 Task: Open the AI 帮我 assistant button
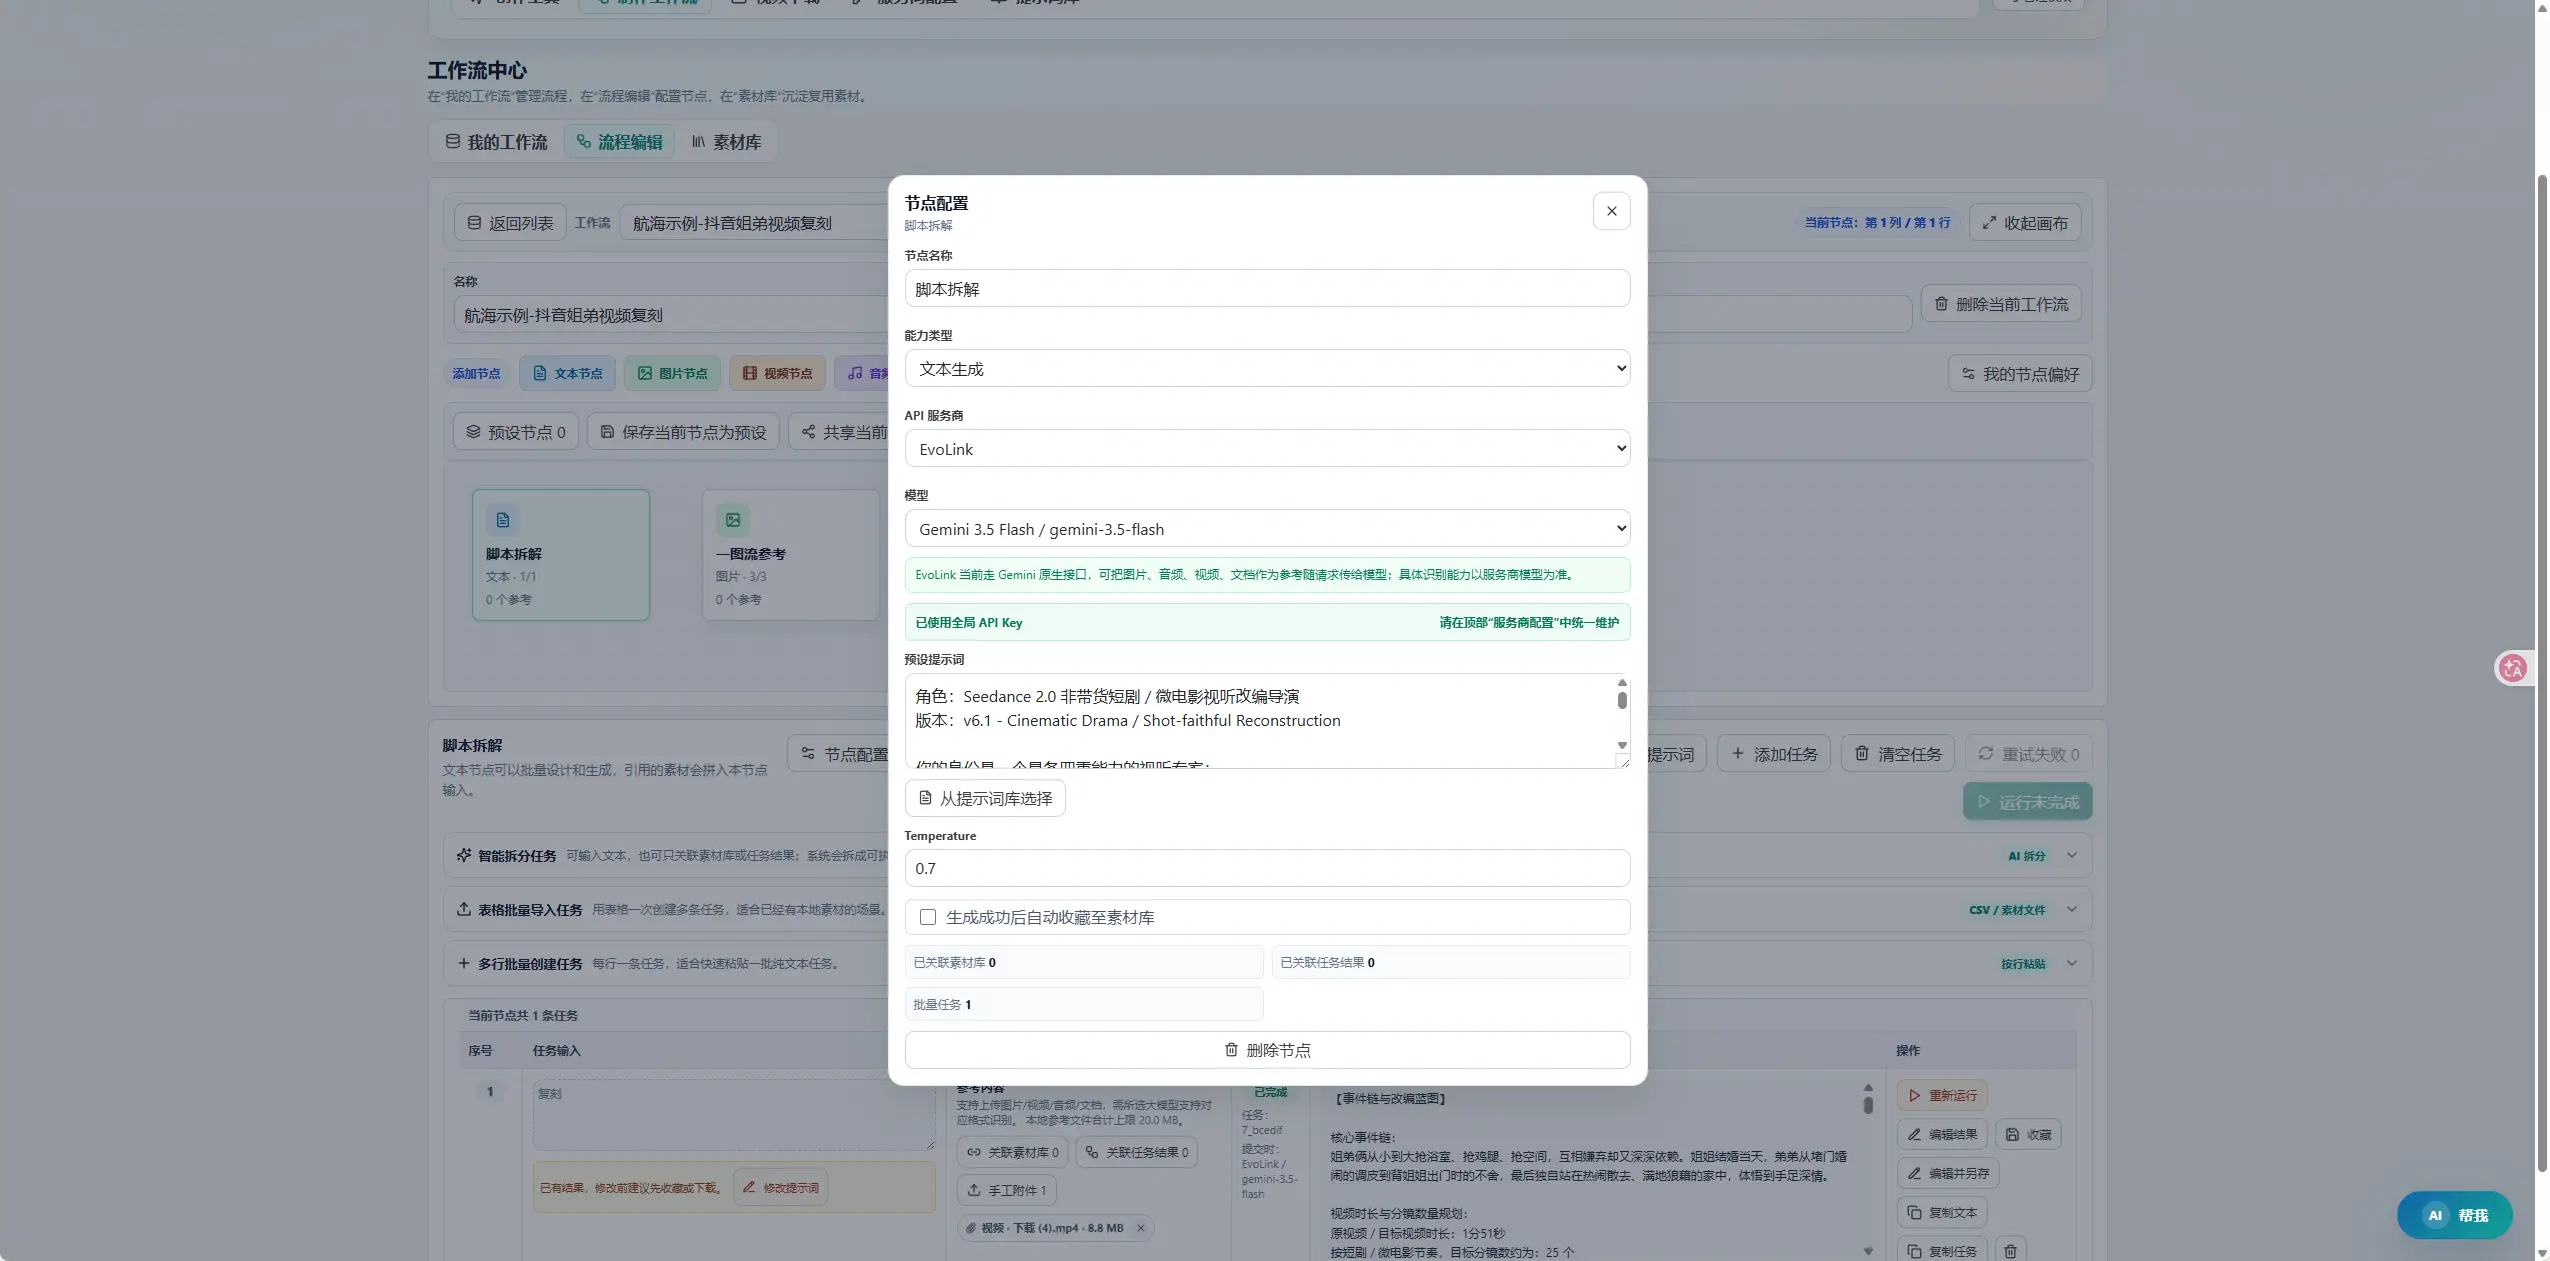pyautogui.click(x=2454, y=1215)
